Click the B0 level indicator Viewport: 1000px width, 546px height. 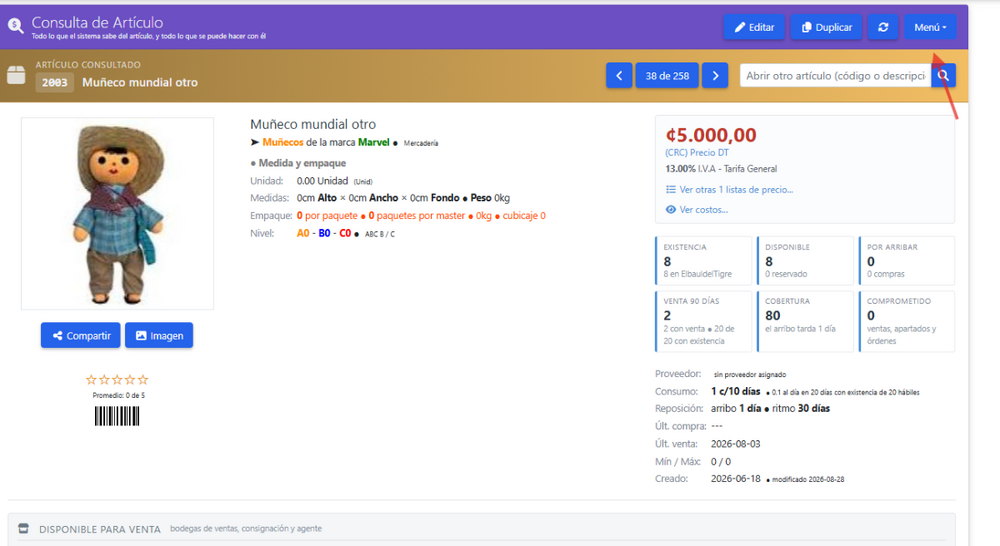pyautogui.click(x=324, y=233)
